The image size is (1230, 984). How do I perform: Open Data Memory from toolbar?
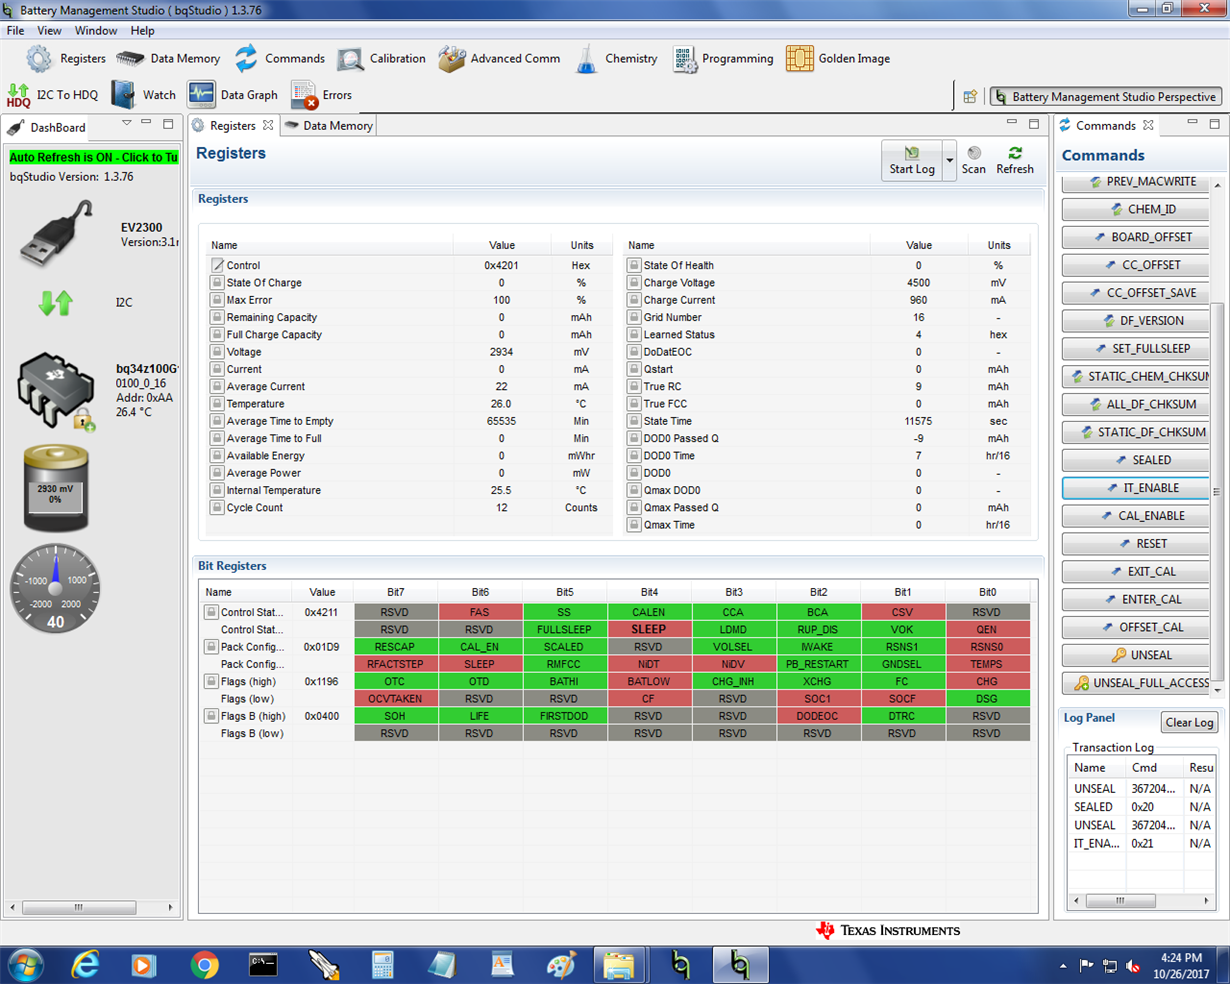[168, 59]
